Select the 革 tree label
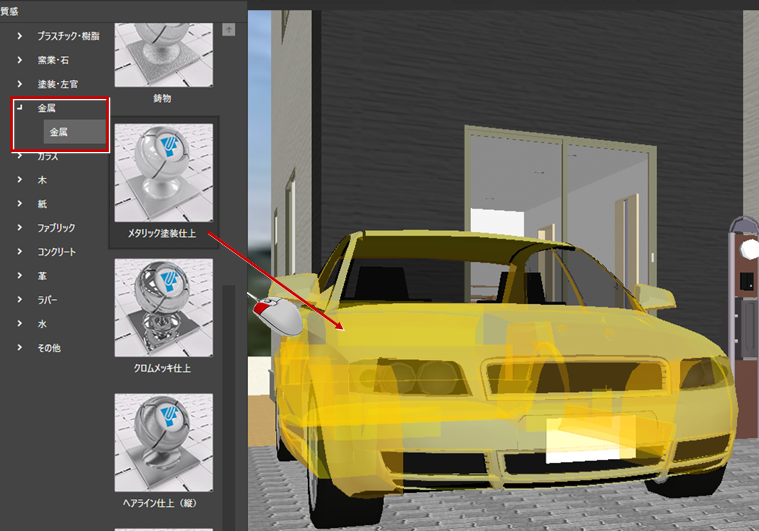Screen dimensions: 759x531 [42, 275]
